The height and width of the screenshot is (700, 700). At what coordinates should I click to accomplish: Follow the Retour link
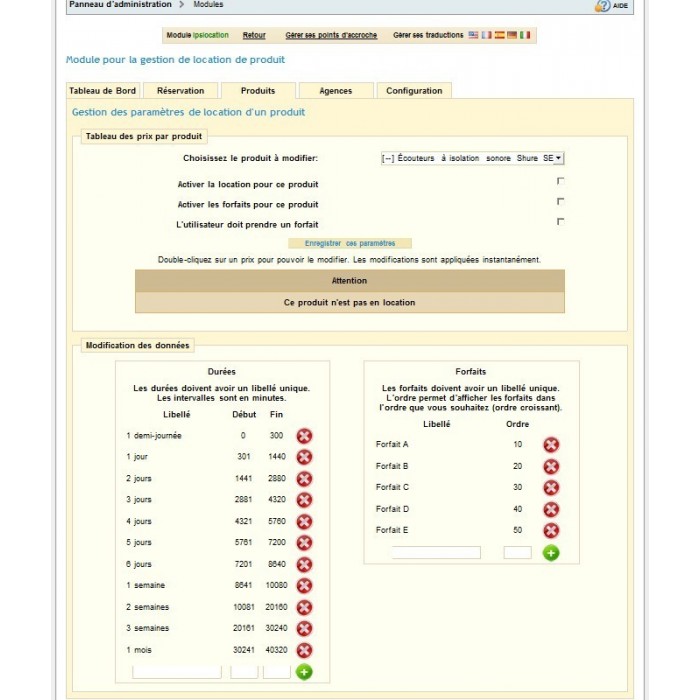pos(254,35)
